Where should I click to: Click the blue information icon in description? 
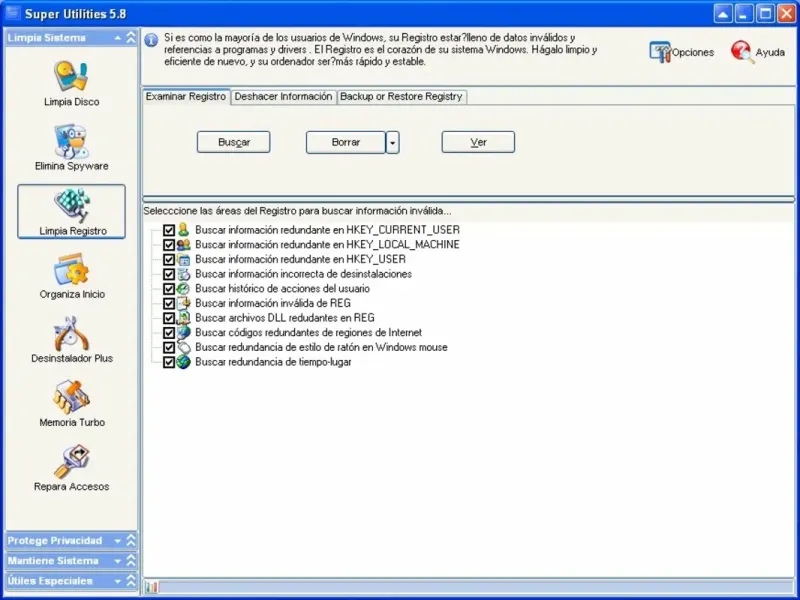click(x=151, y=40)
